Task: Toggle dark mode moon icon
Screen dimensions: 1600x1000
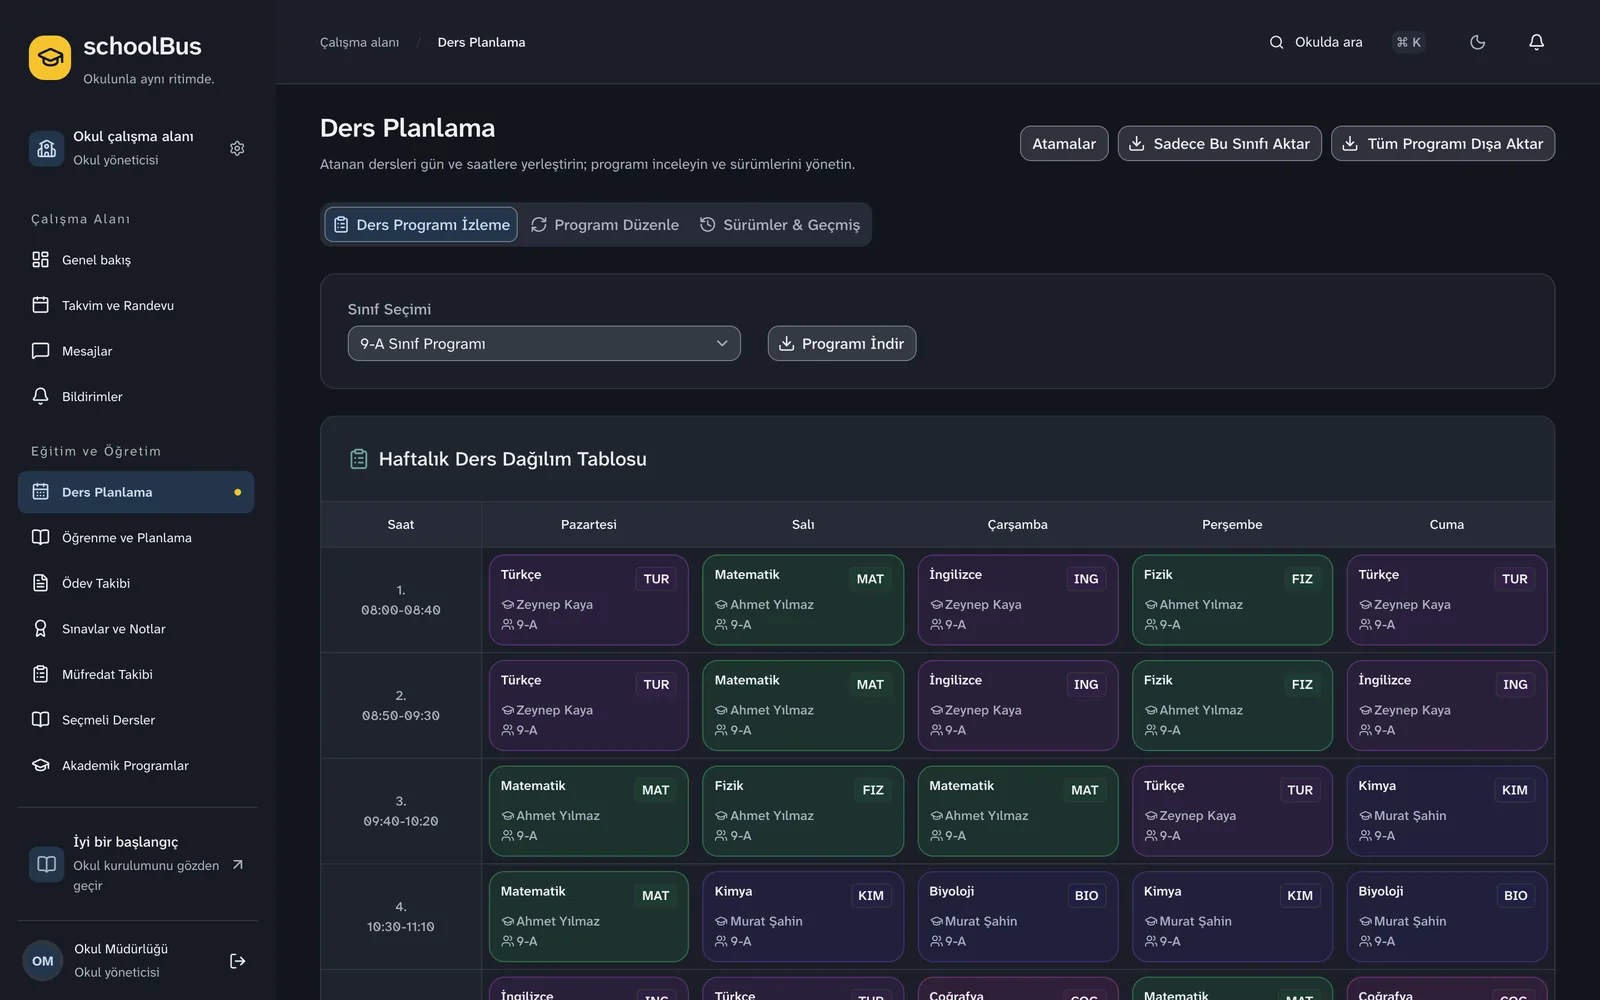Action: [x=1478, y=42]
